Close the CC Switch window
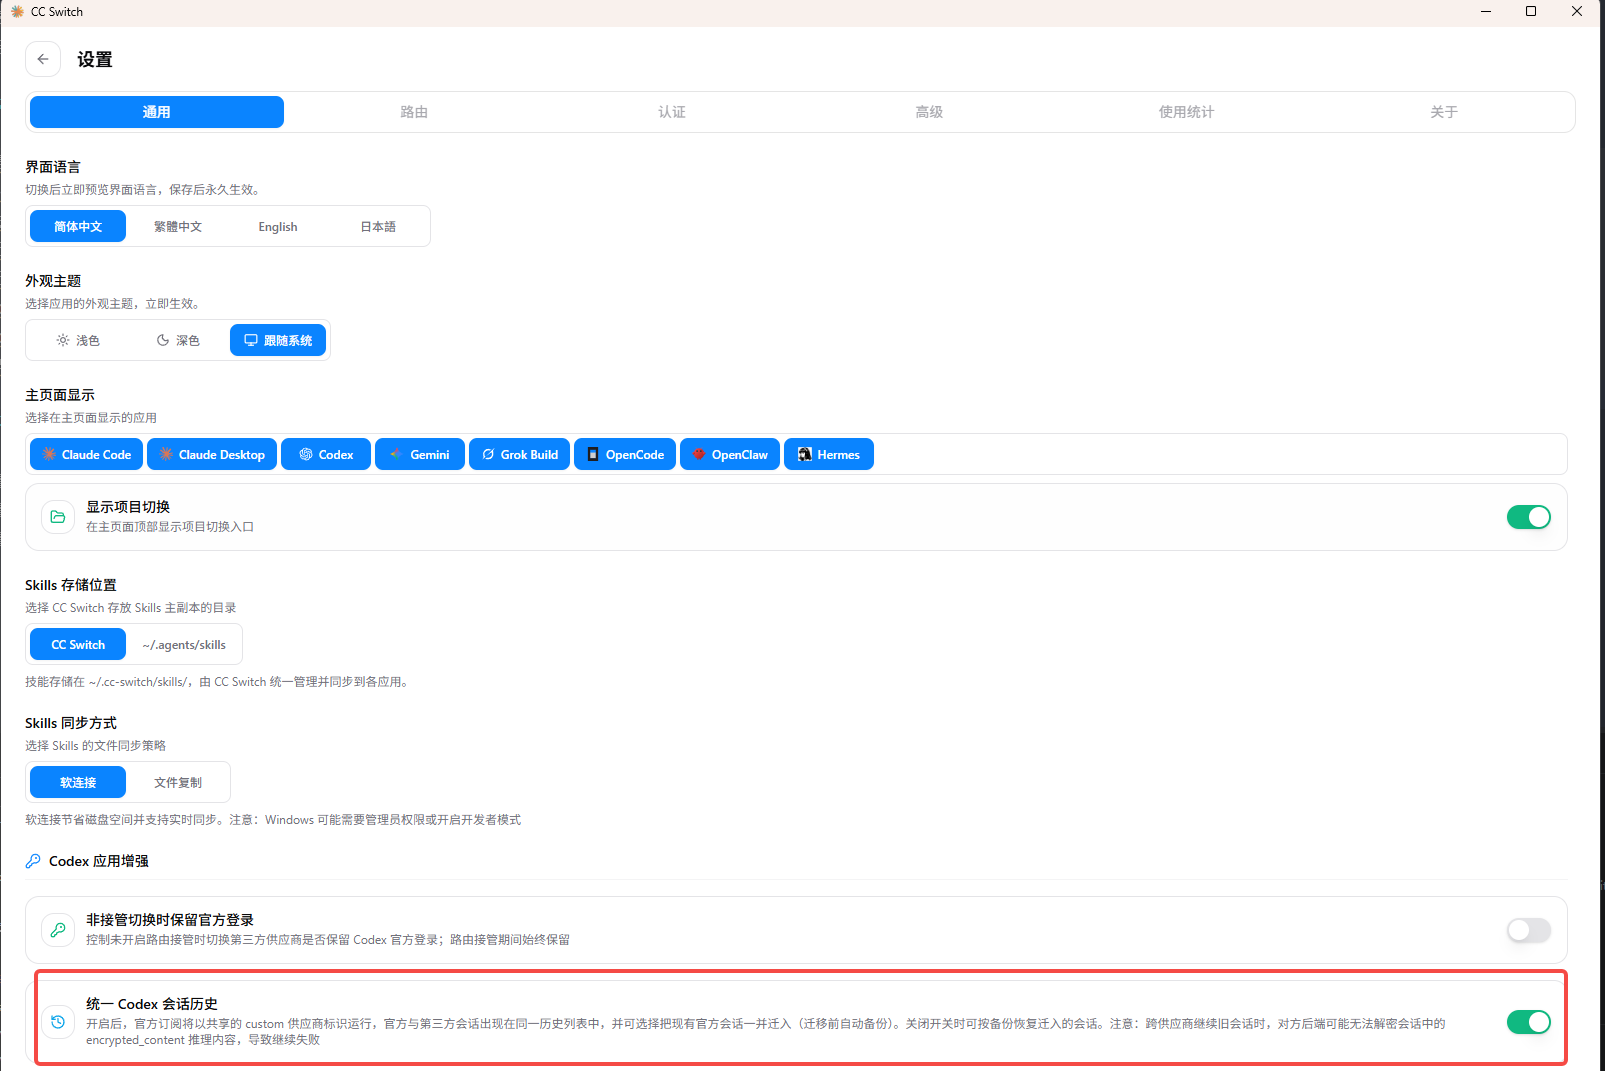Viewport: 1605px width, 1071px height. pyautogui.click(x=1577, y=12)
